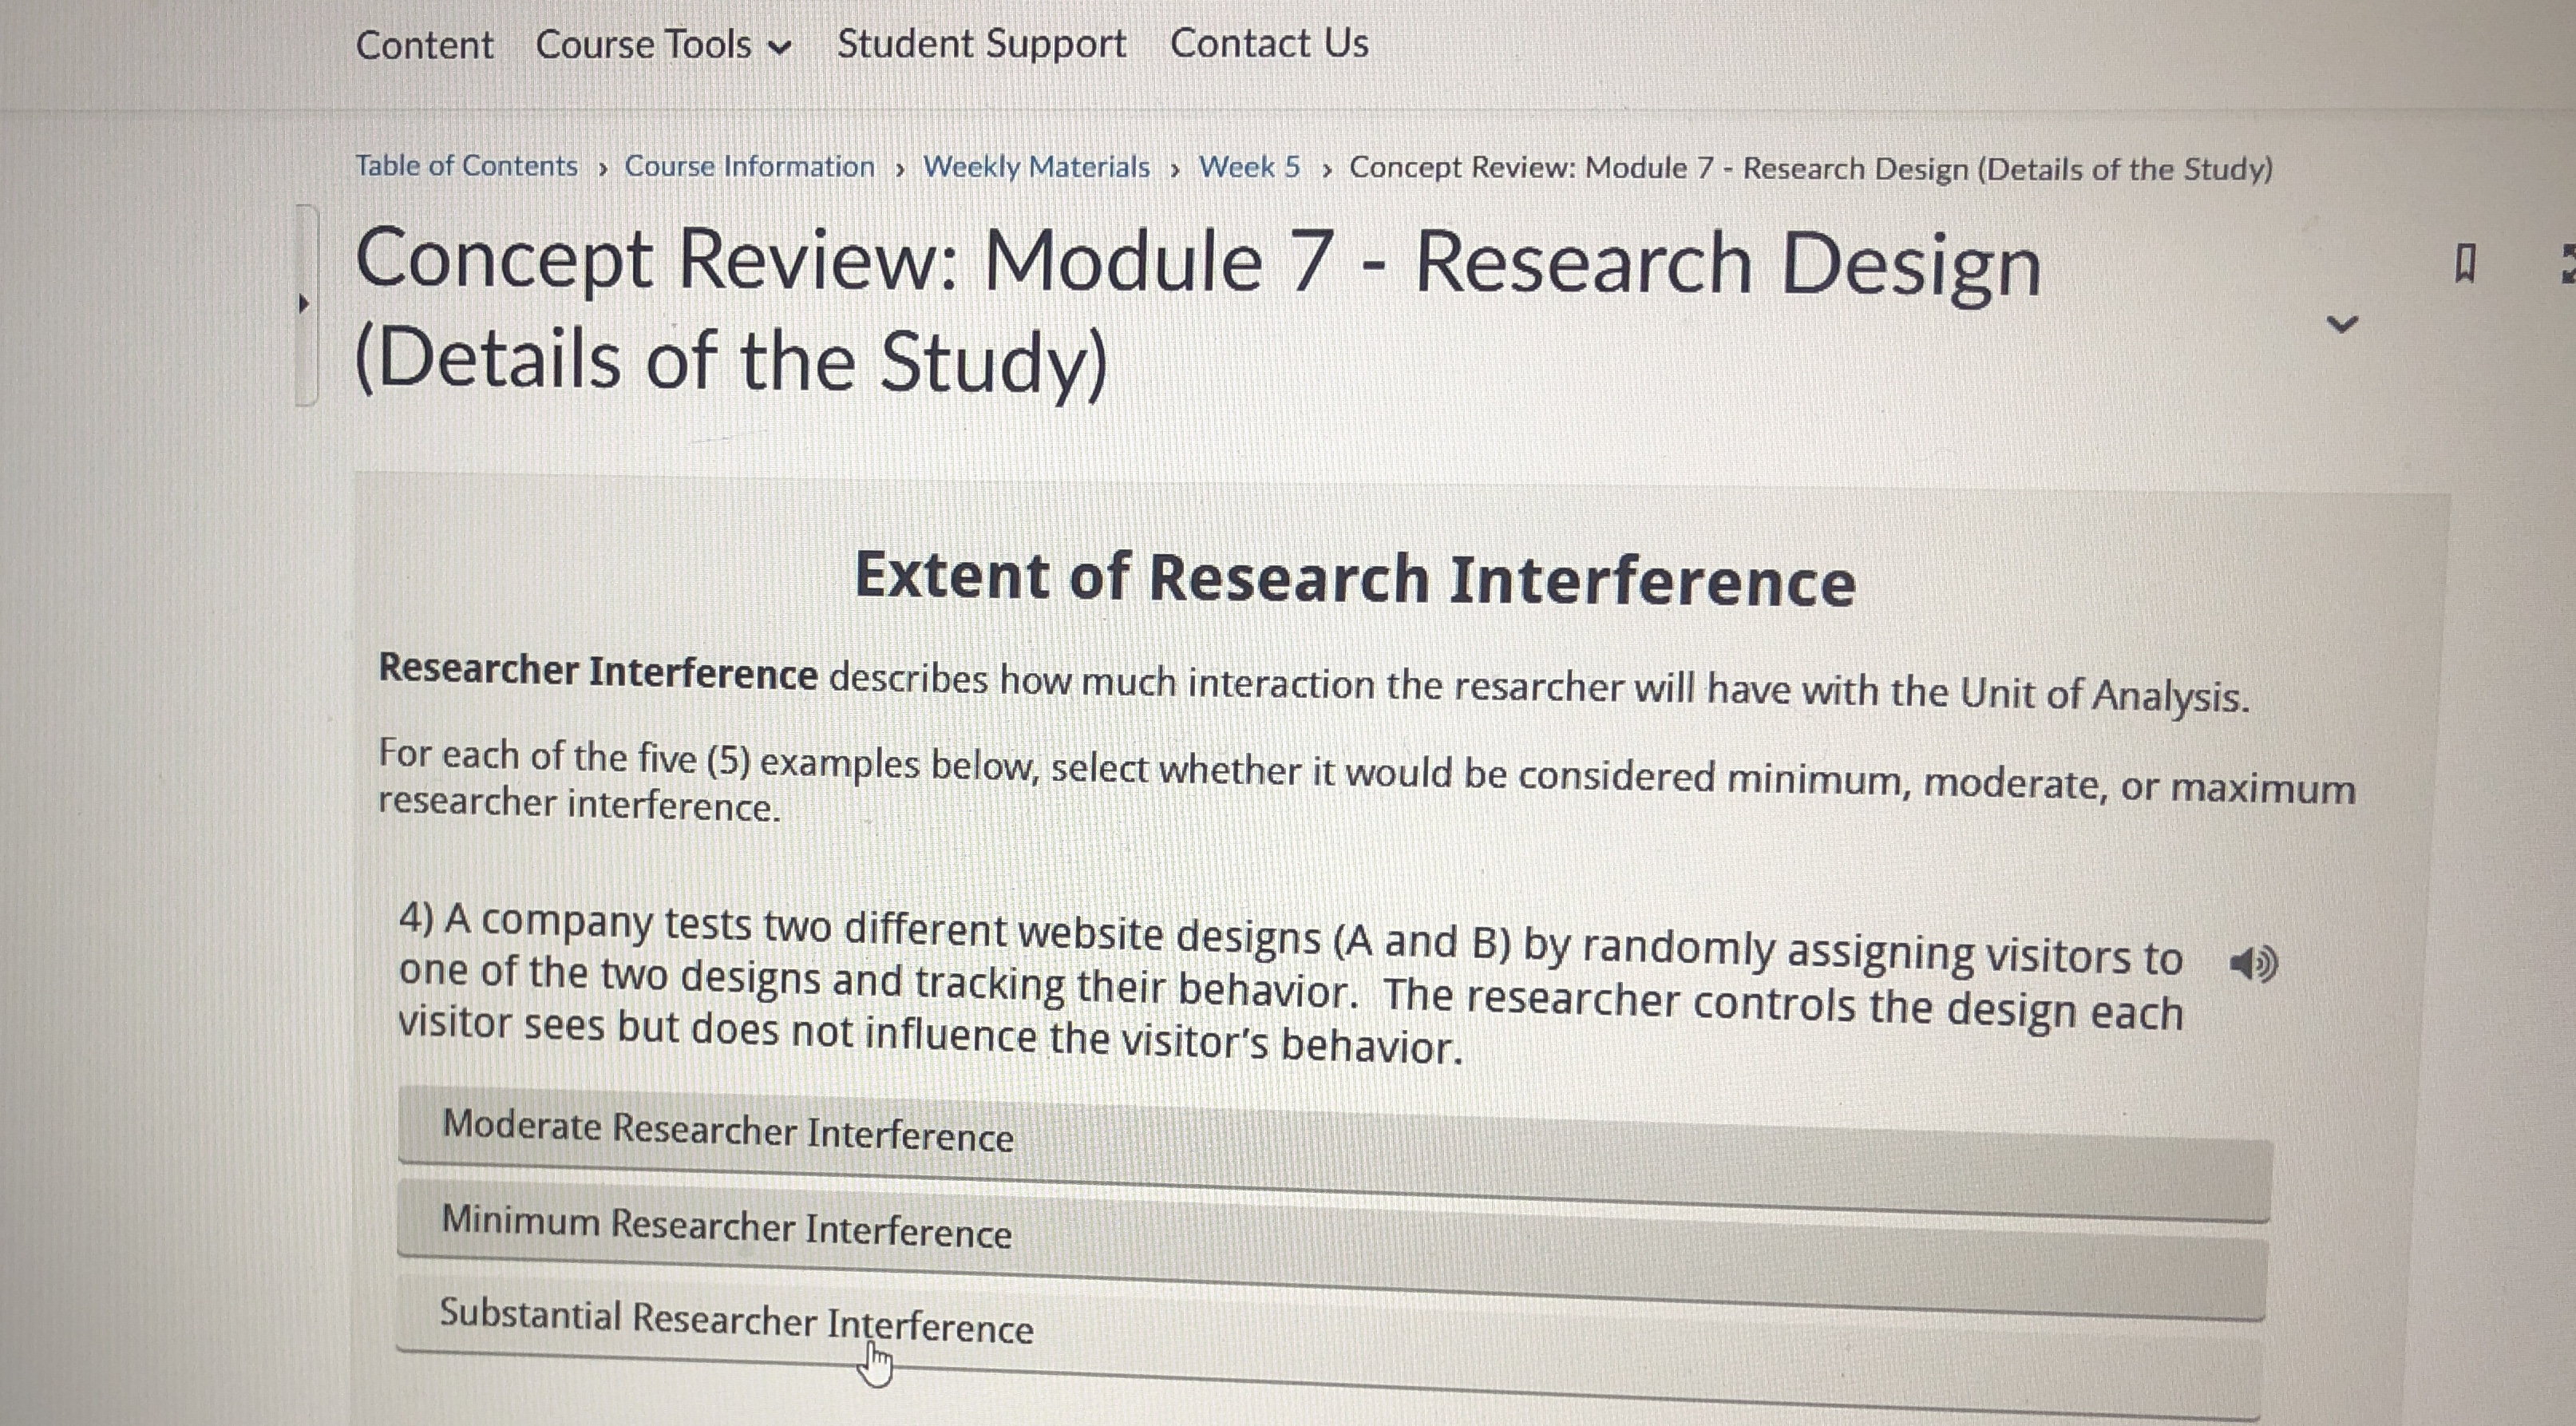Click the partially visible icon at the right edge
The image size is (2576, 1426).
[2567, 264]
